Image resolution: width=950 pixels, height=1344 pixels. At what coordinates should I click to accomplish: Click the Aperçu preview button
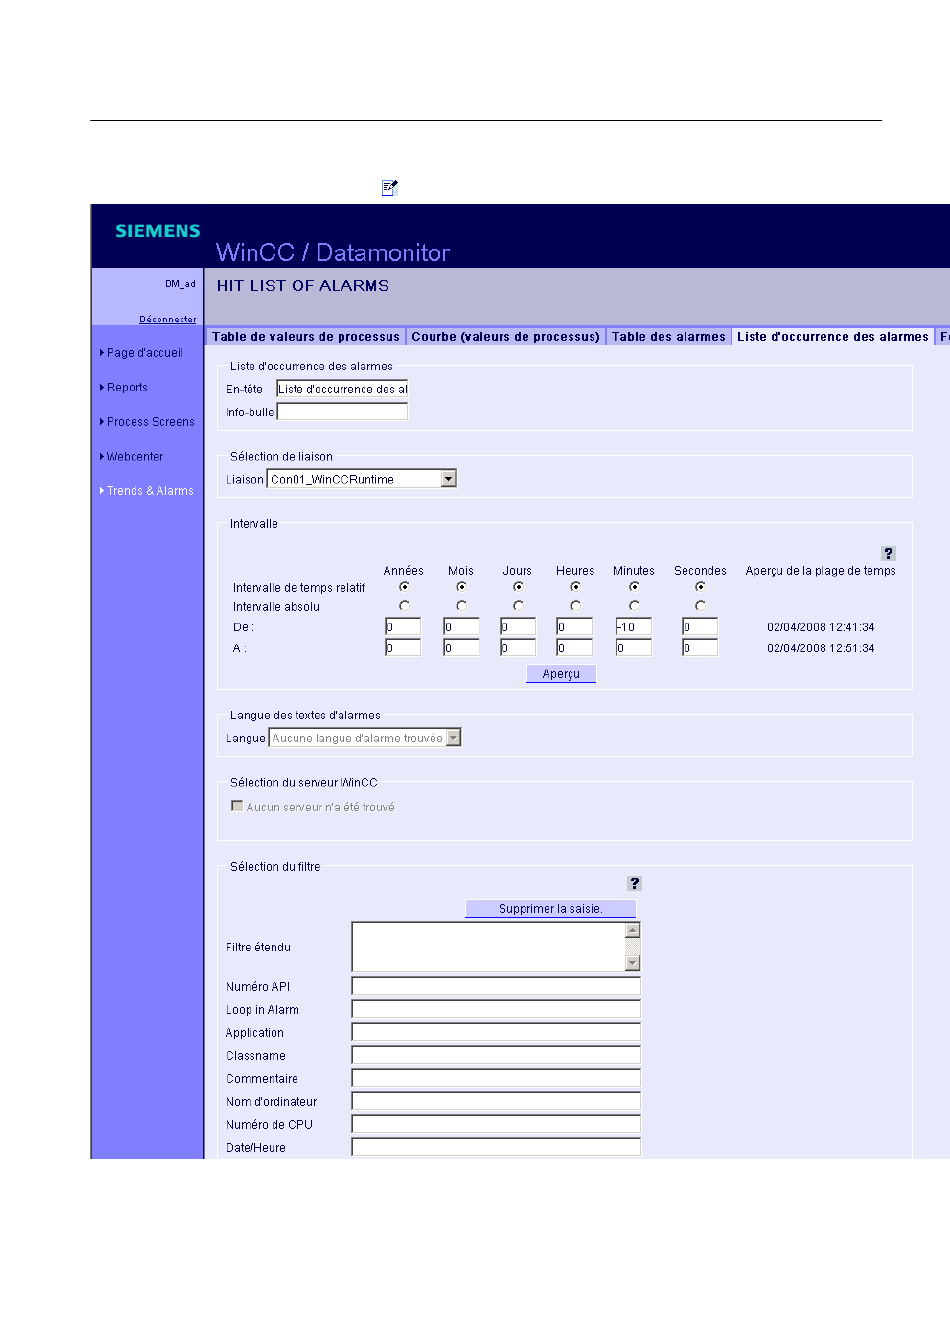561,674
